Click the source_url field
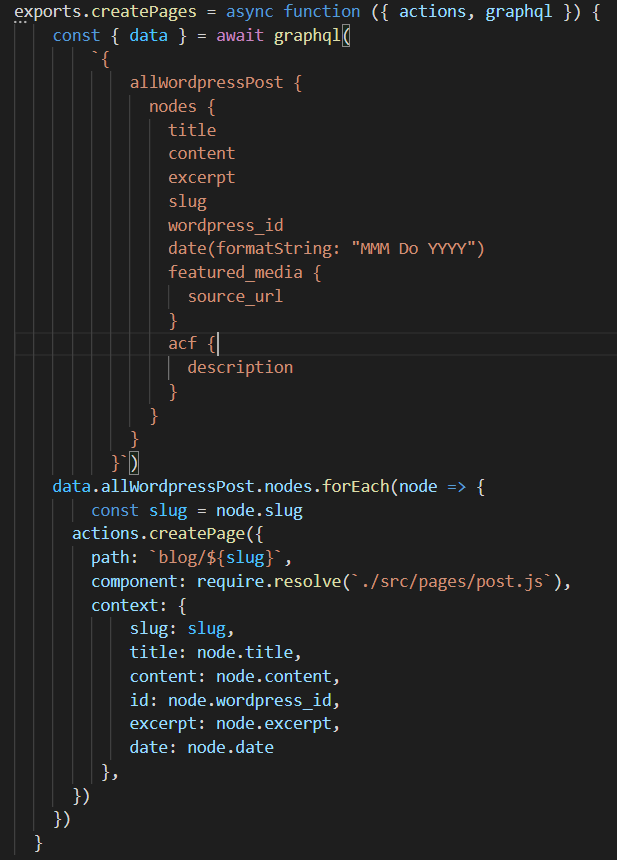The width and height of the screenshot is (617, 860). point(235,296)
